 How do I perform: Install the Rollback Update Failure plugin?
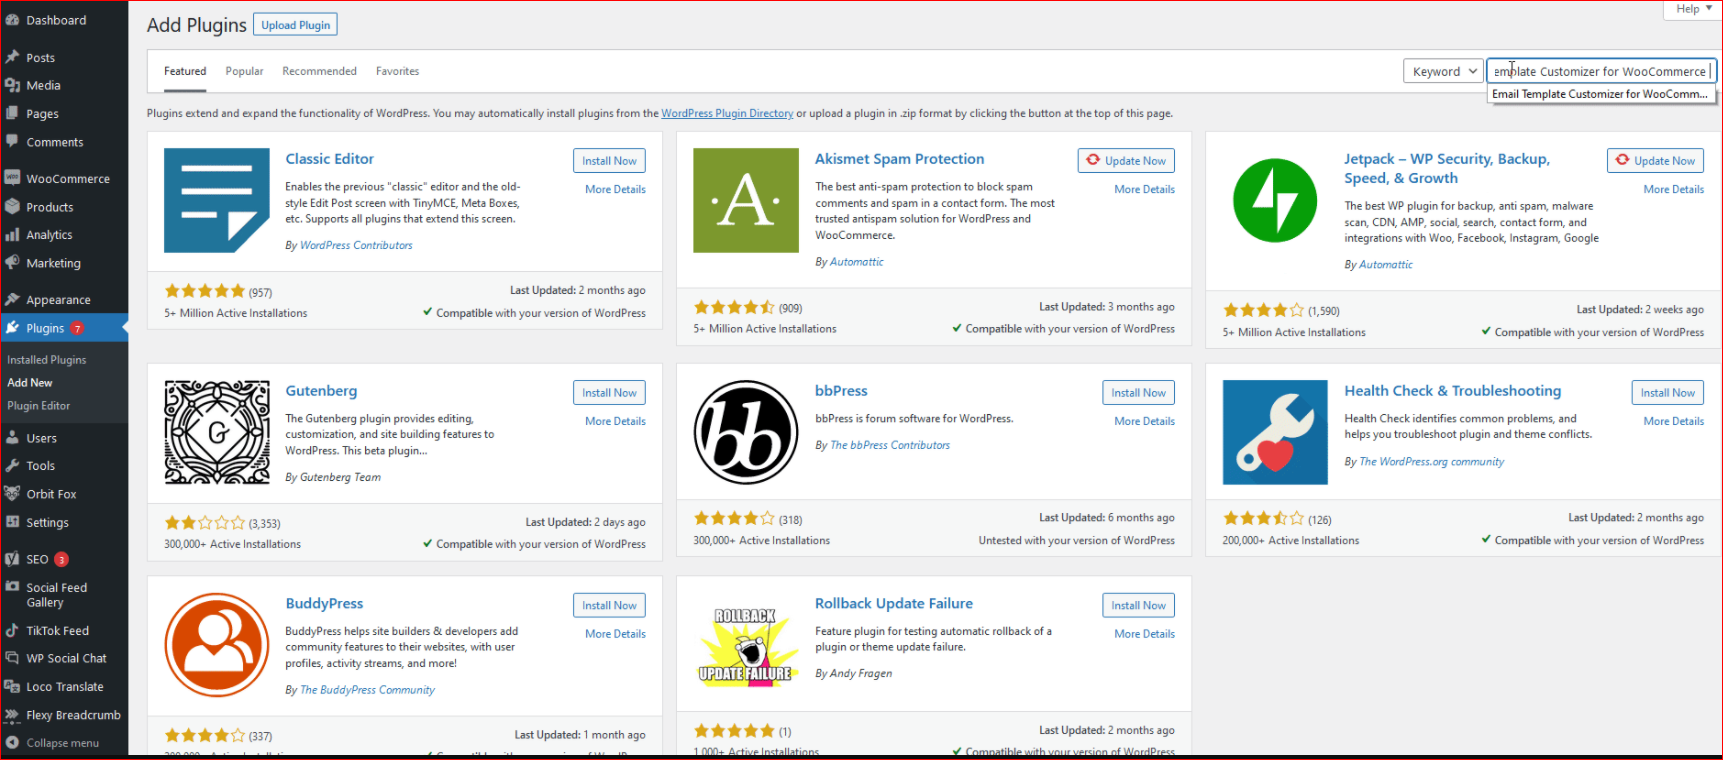(x=1138, y=605)
